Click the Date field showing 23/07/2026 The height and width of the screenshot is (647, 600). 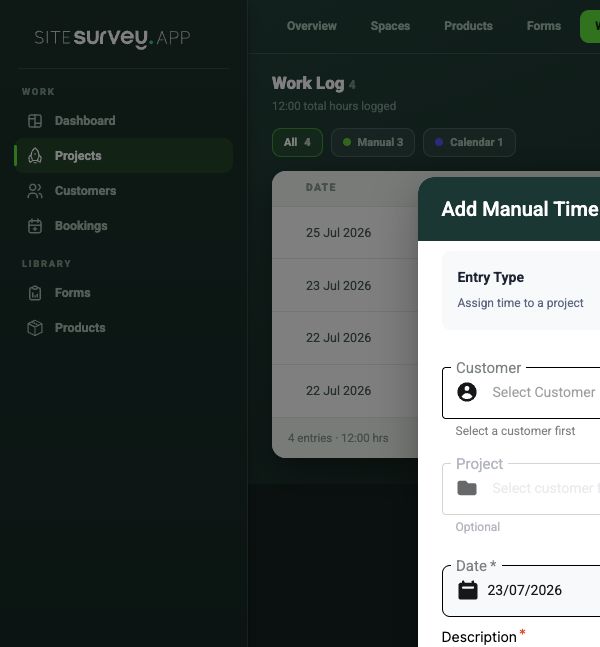pyautogui.click(x=521, y=590)
